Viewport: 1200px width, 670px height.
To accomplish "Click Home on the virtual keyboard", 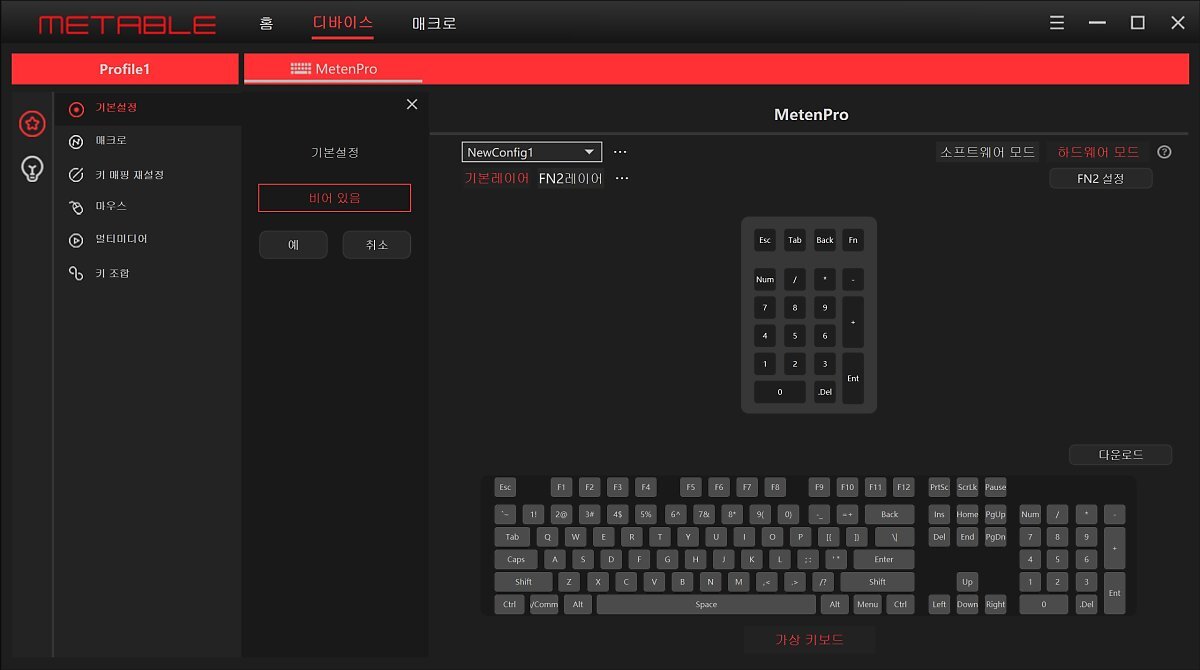I will pos(967,514).
